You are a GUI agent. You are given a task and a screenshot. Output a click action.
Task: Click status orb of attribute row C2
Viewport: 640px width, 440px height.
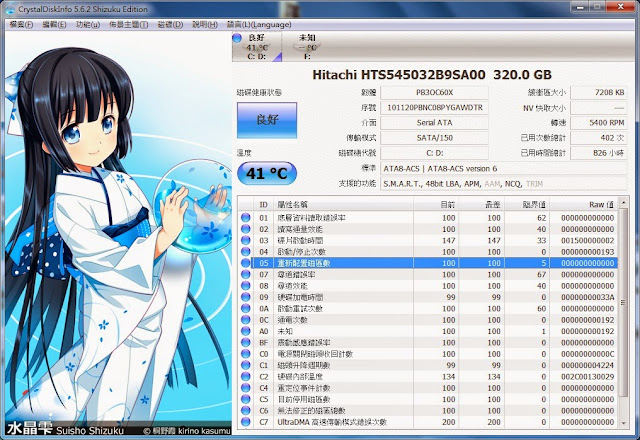tap(245, 376)
